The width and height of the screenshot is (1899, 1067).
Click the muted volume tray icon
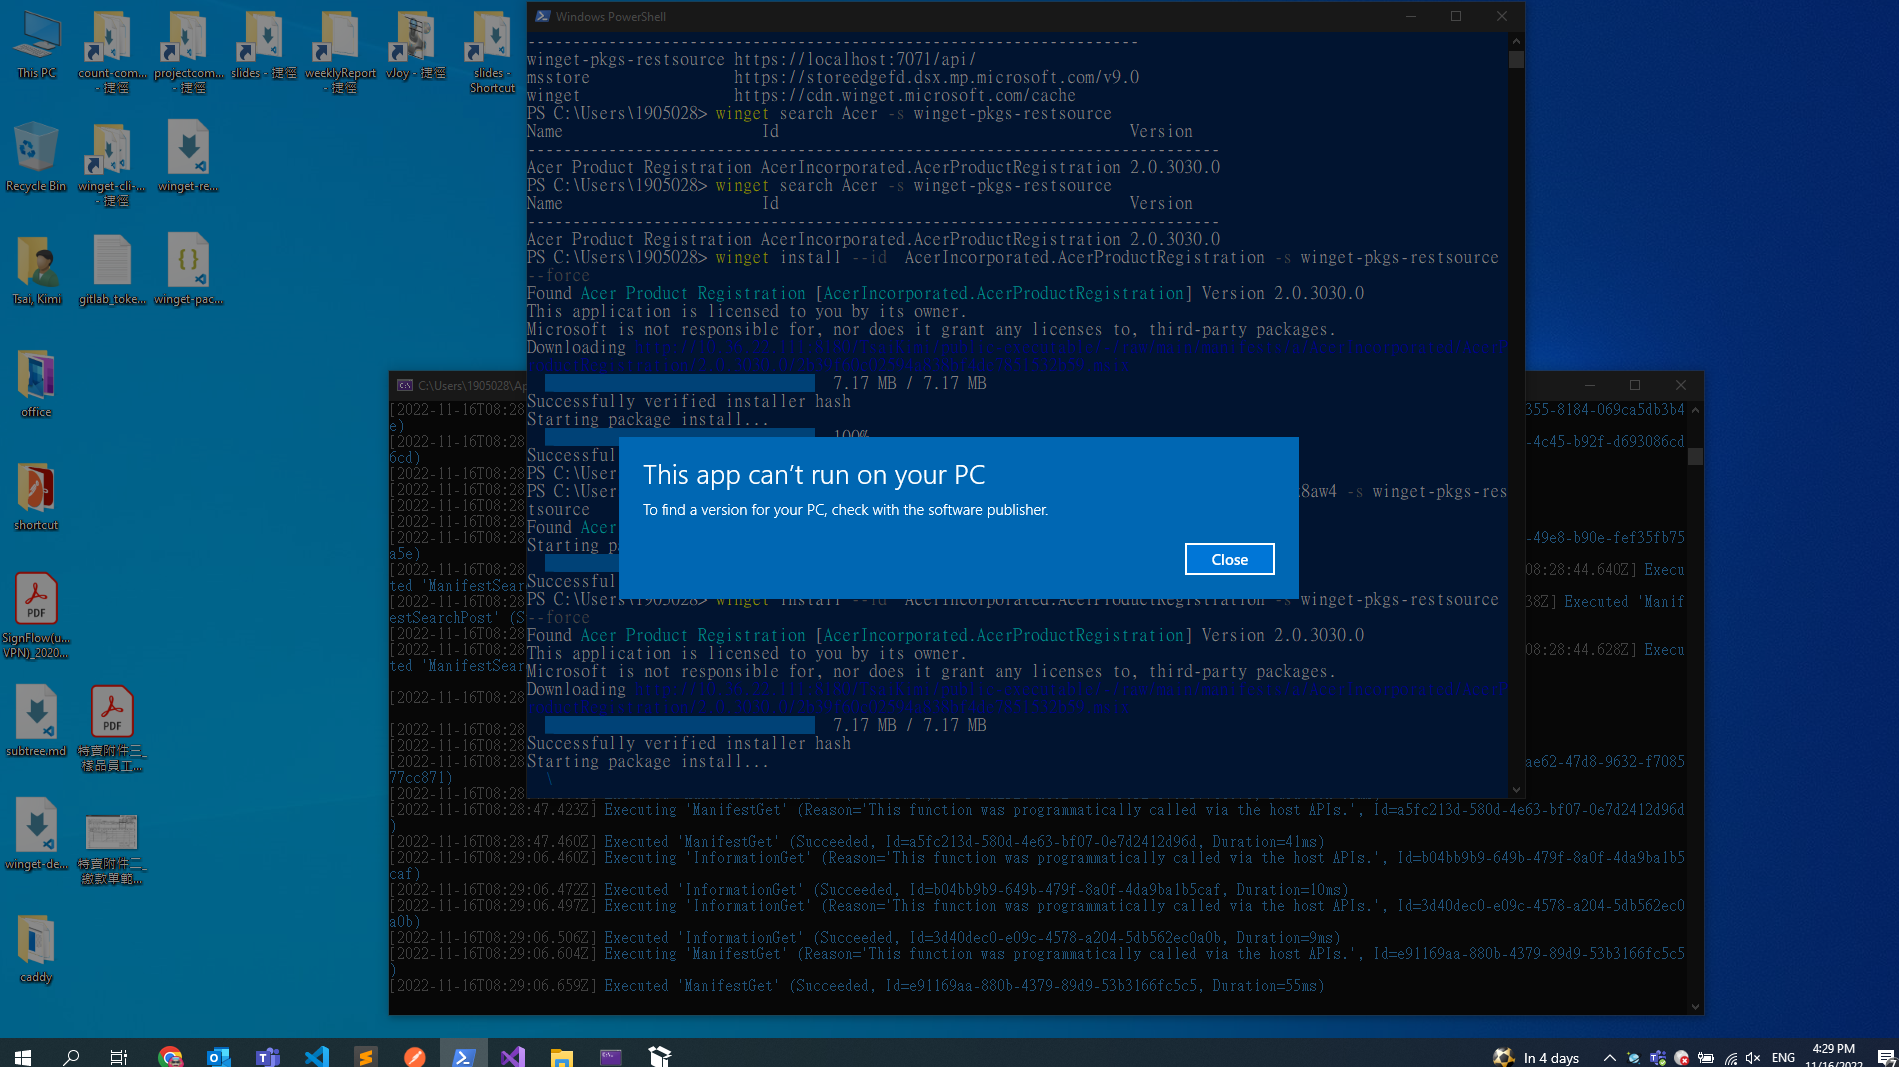coord(1753,1057)
